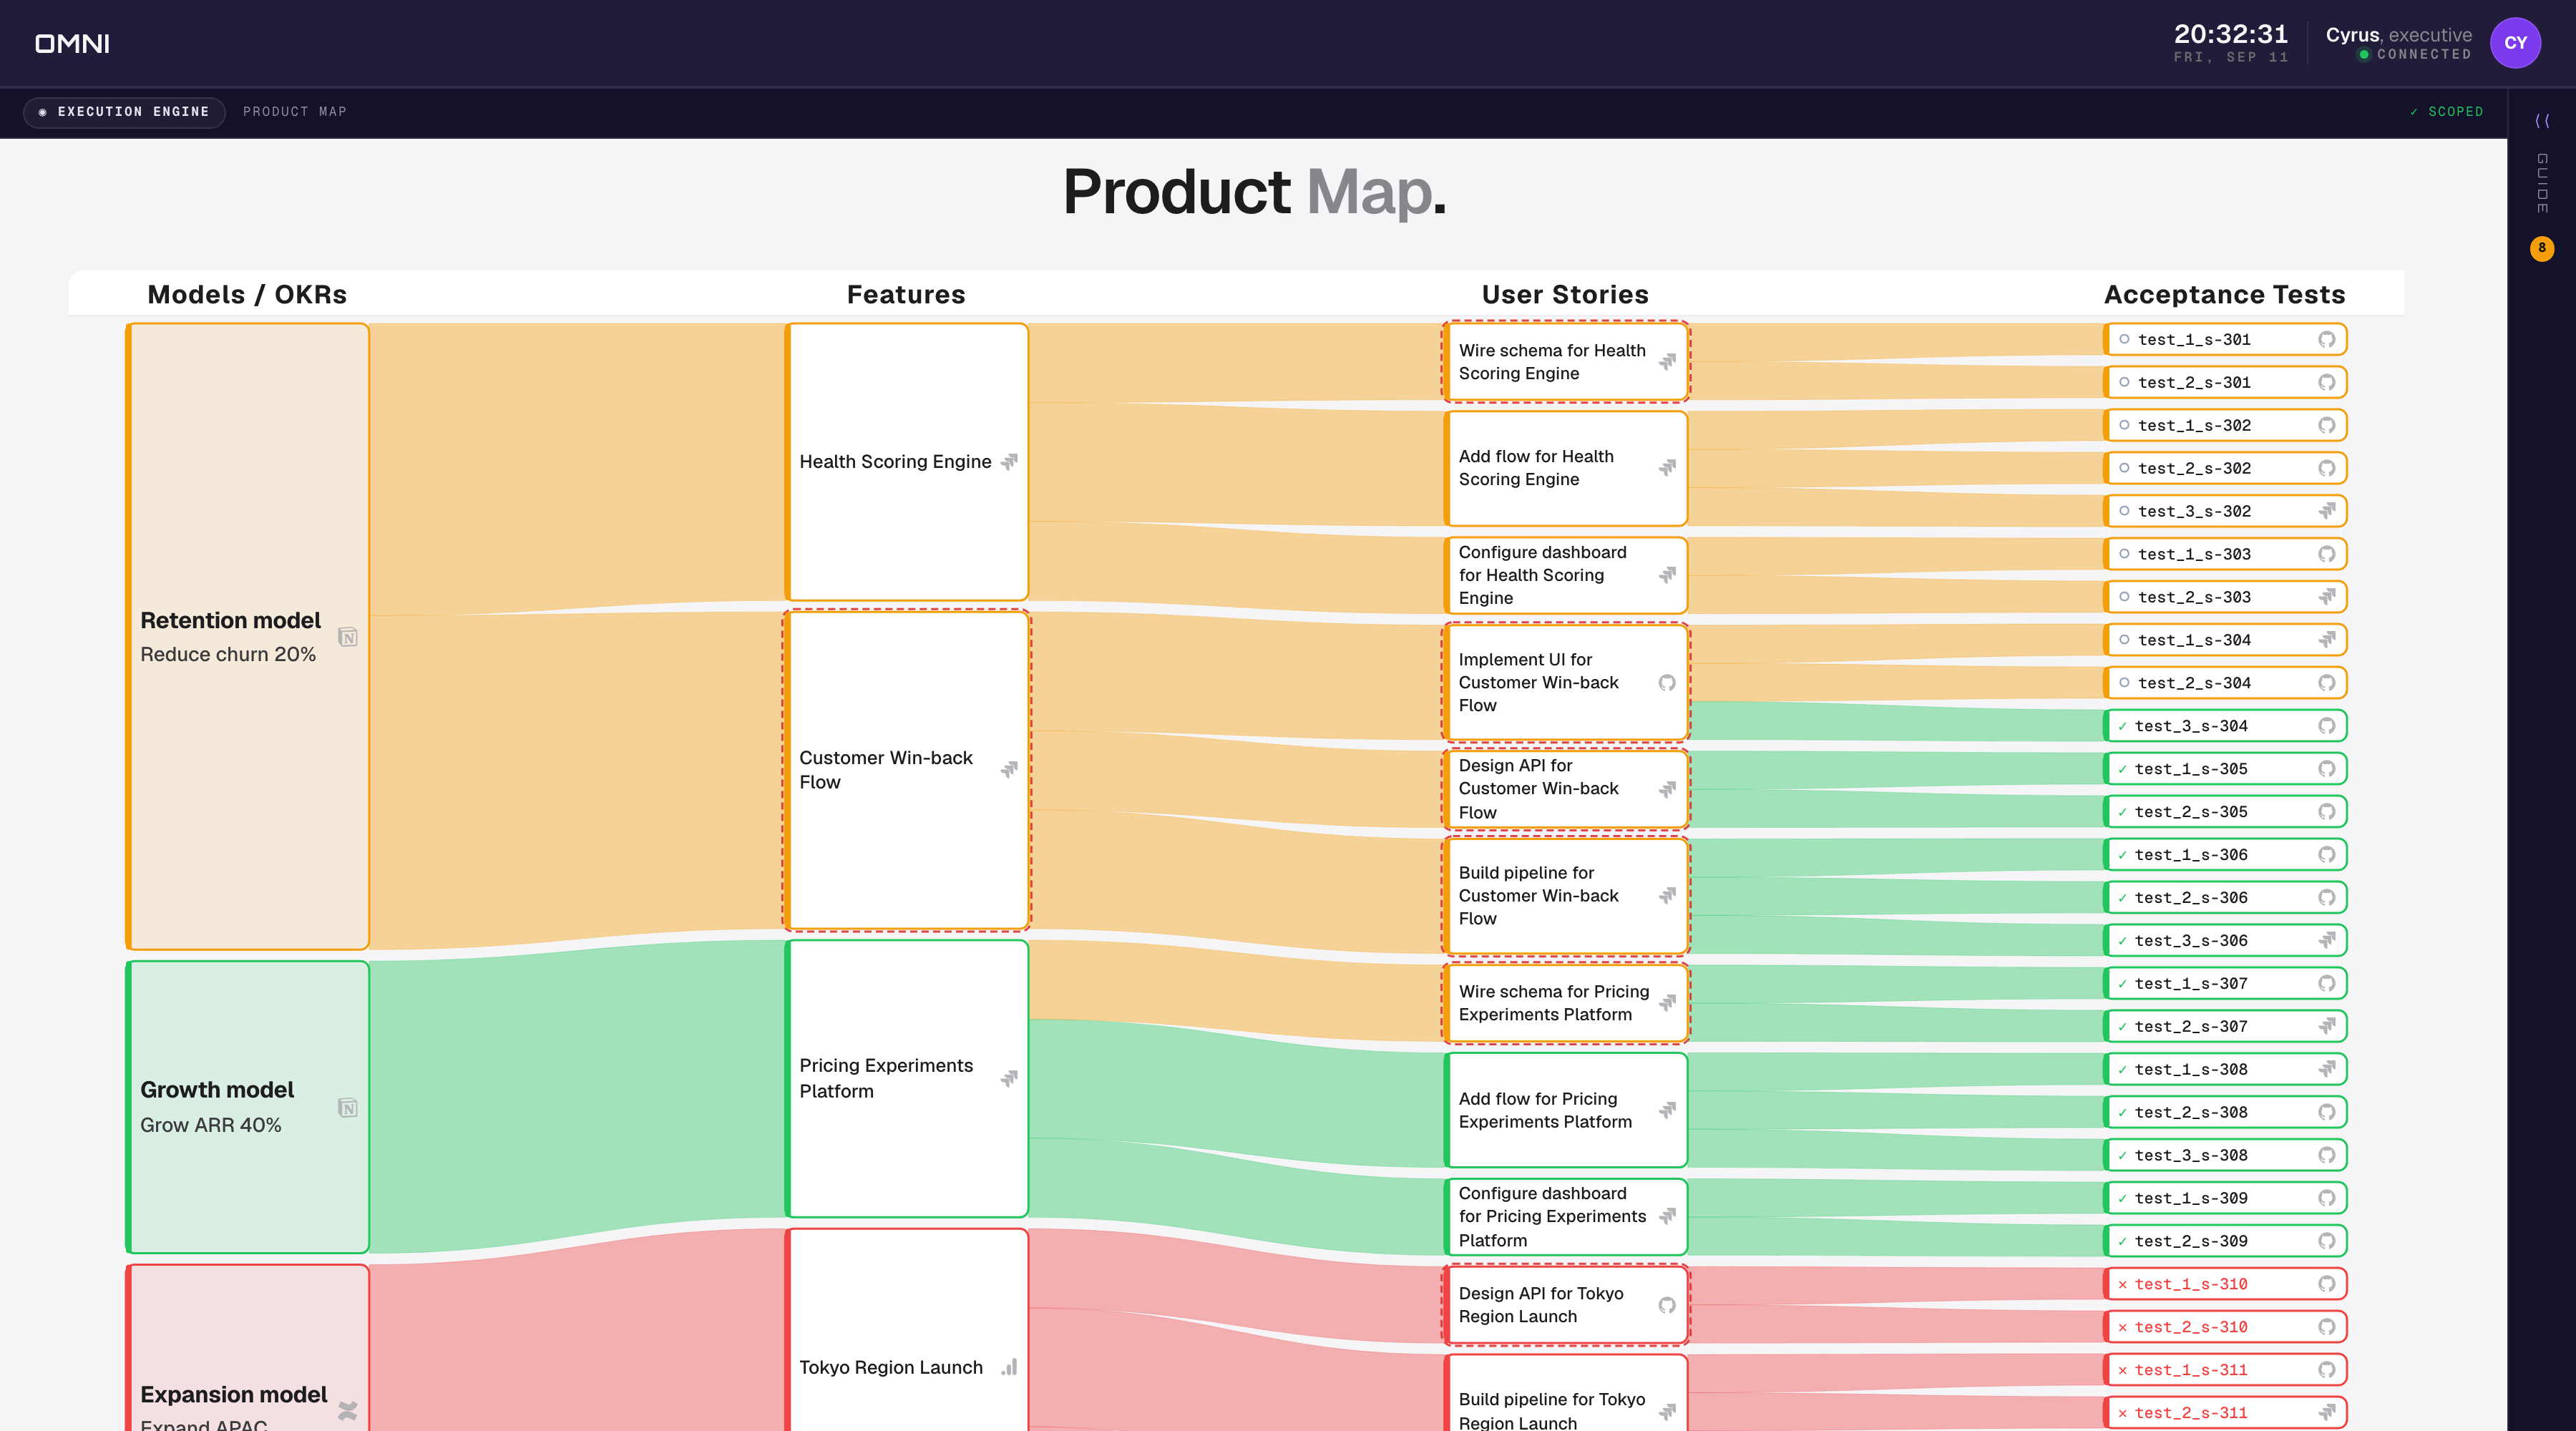
Task: Select the test_2_s-304 acceptance test
Action: pyautogui.click(x=2225, y=683)
